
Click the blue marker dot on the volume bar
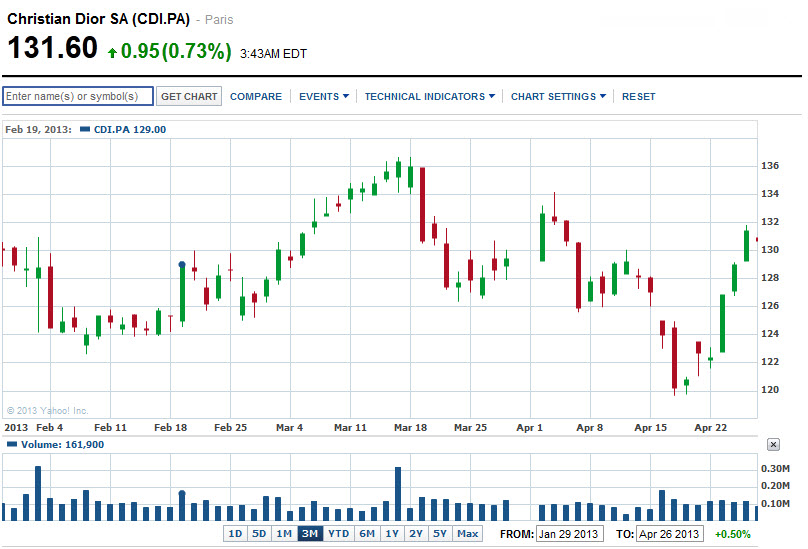point(182,493)
